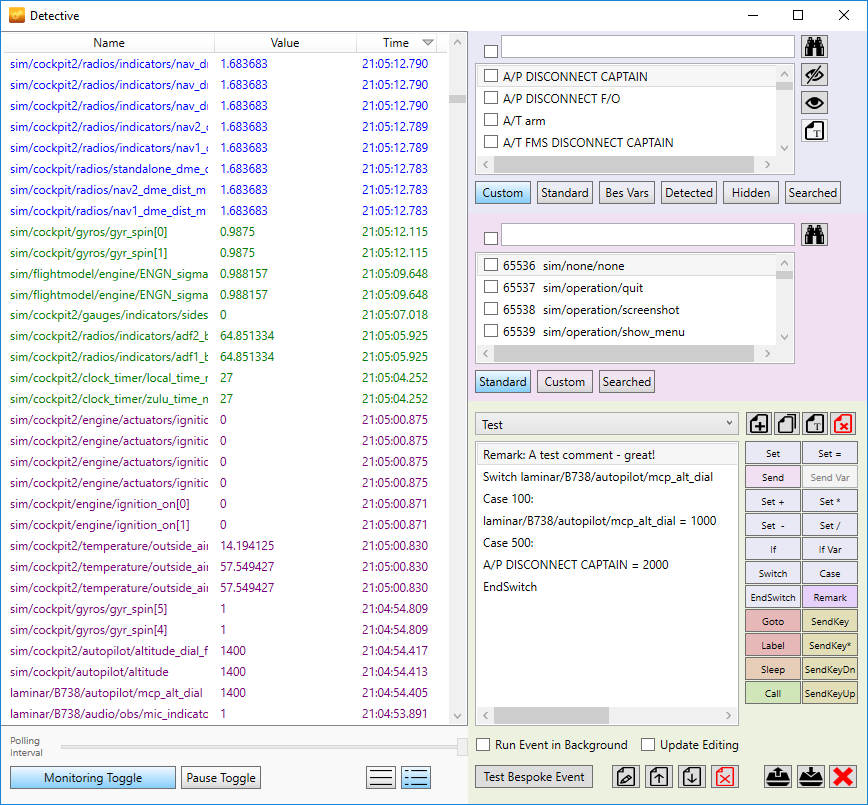Click the SendKeyUp button
This screenshot has height=805, width=868.
830,693
